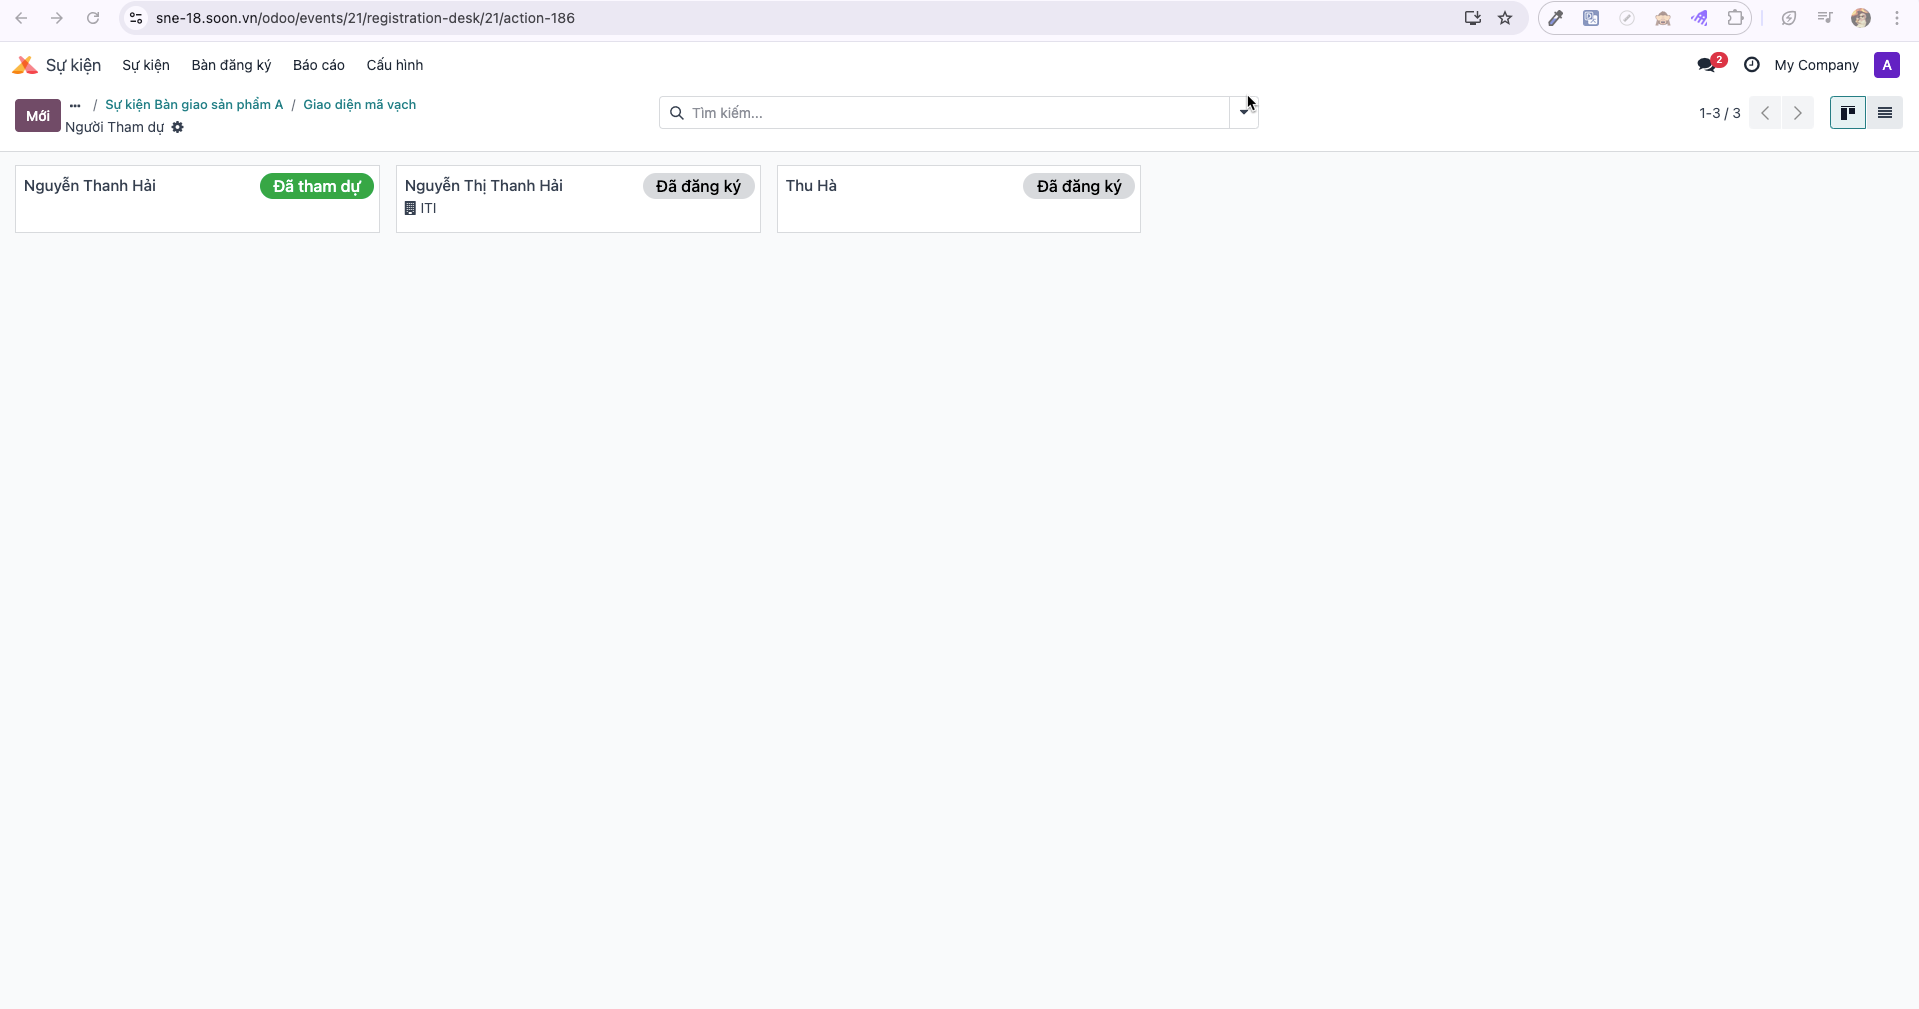
Task: Go to the previous page of records
Action: 1765,113
